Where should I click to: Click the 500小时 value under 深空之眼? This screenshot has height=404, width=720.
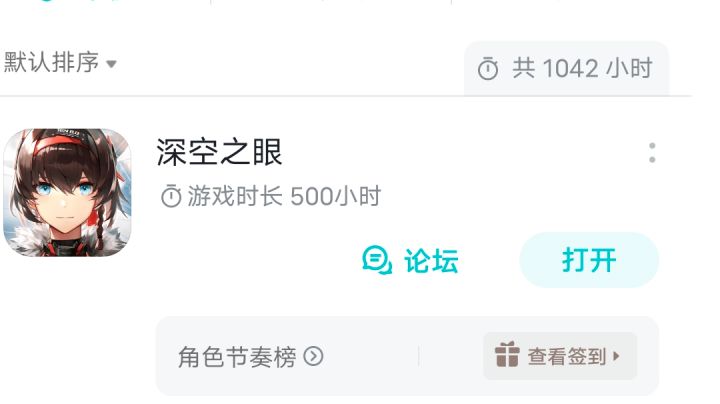(336, 196)
